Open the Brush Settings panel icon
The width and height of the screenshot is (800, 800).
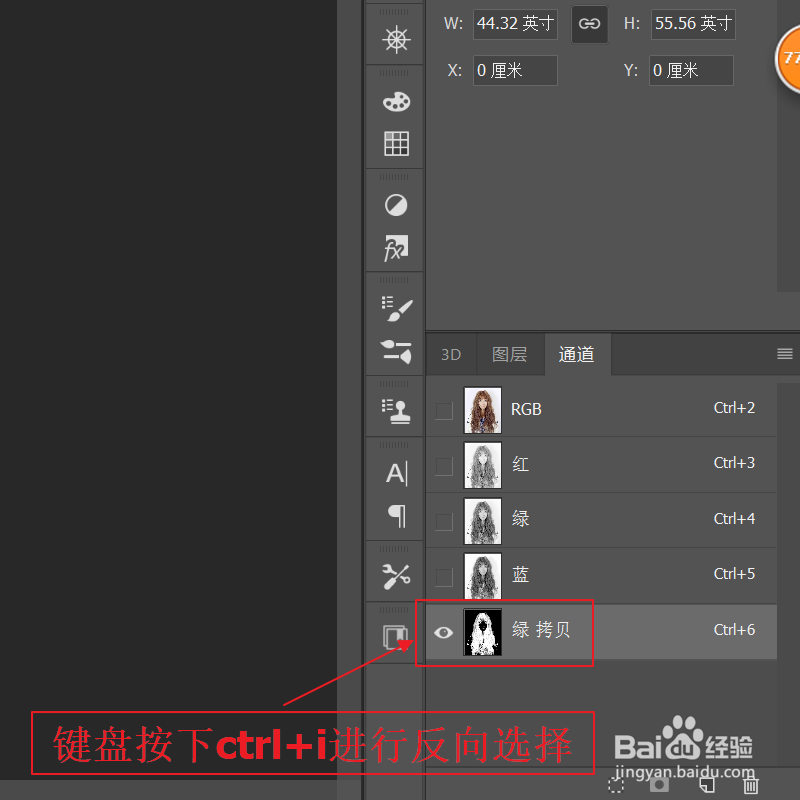coord(396,309)
